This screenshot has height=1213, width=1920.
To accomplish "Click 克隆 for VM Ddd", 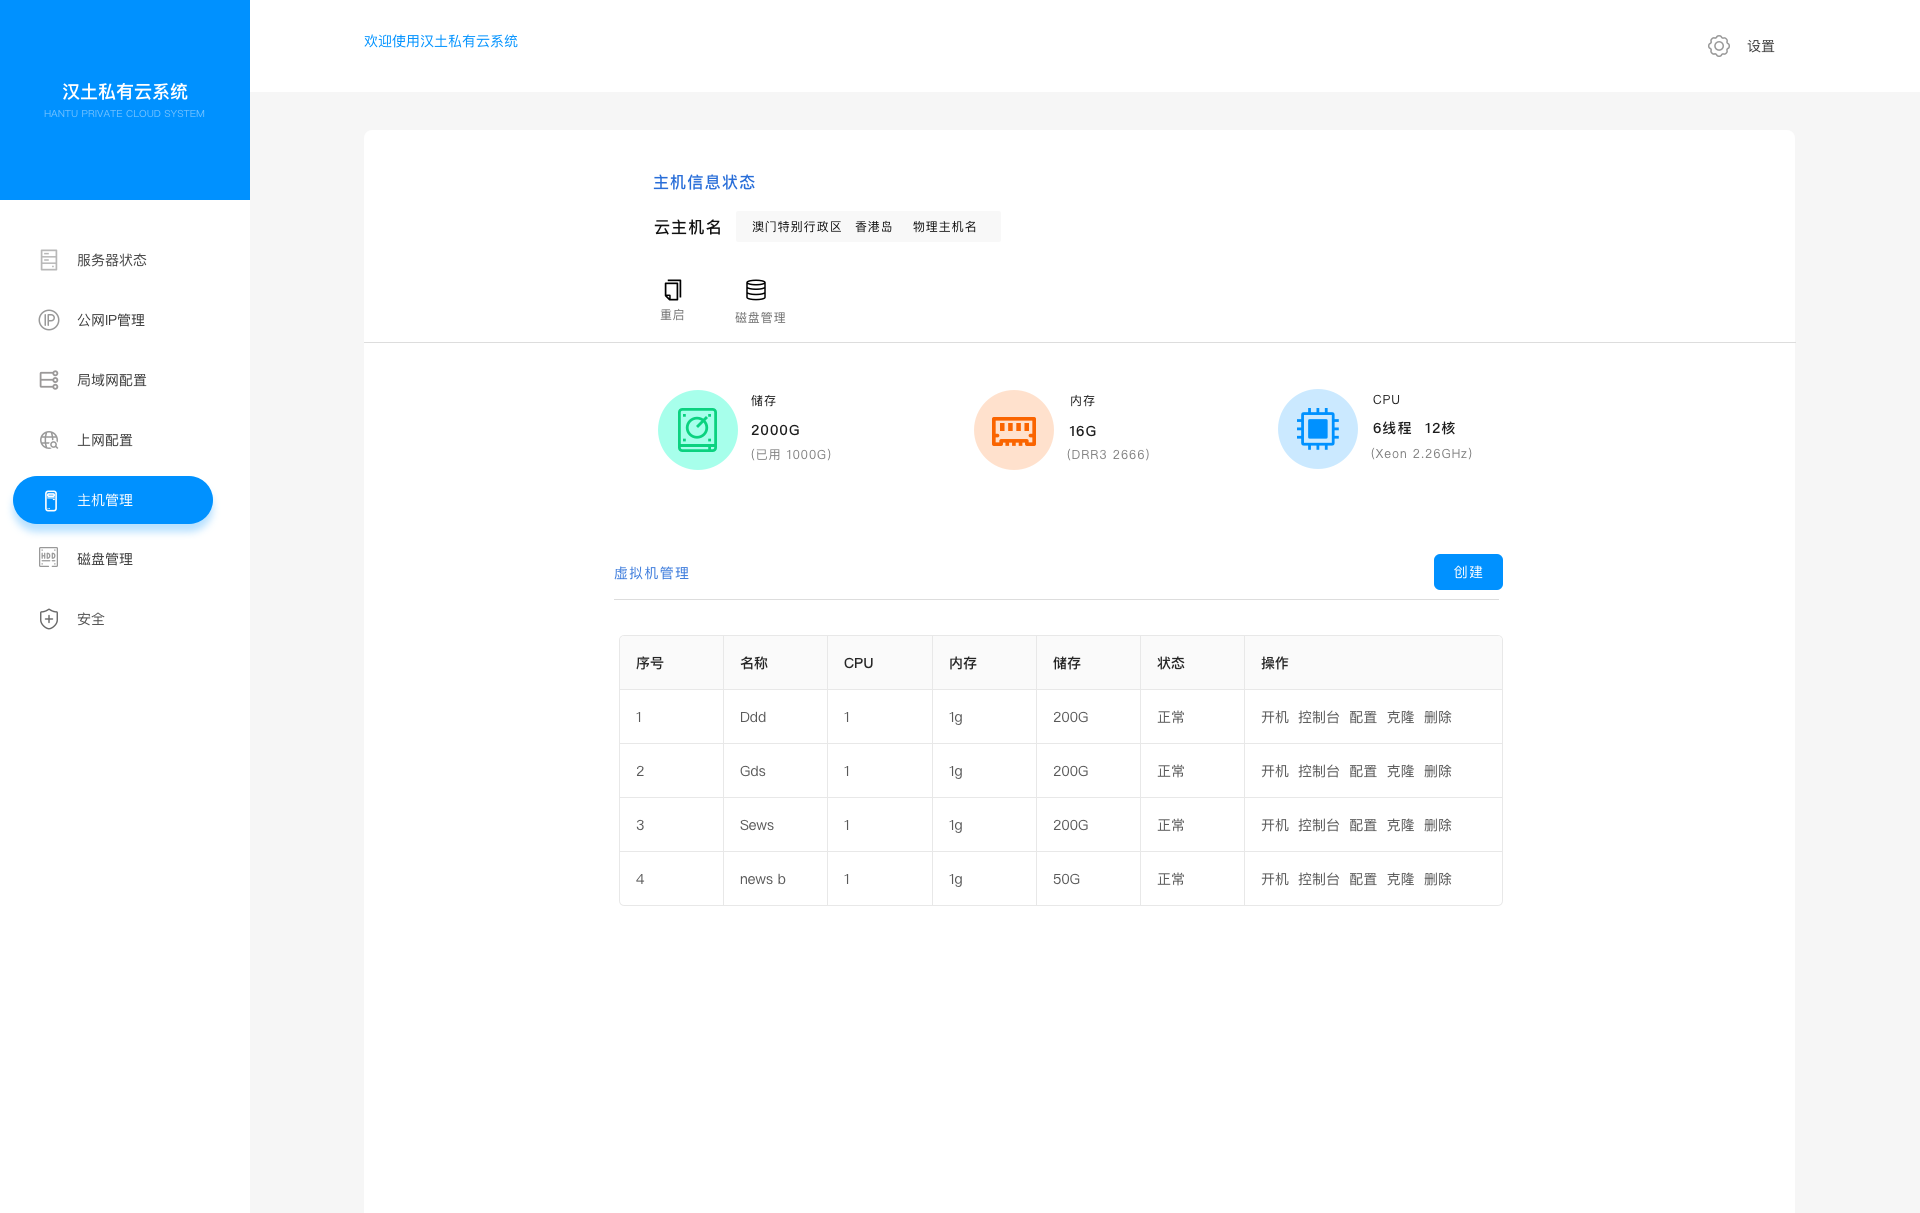I will pyautogui.click(x=1400, y=717).
